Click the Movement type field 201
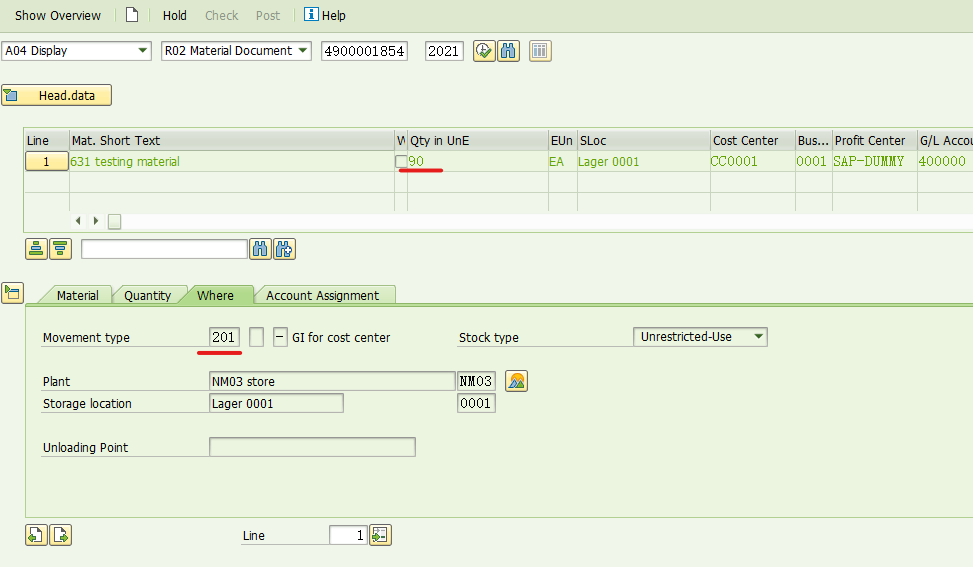Image resolution: width=973 pixels, height=567 pixels. point(224,337)
